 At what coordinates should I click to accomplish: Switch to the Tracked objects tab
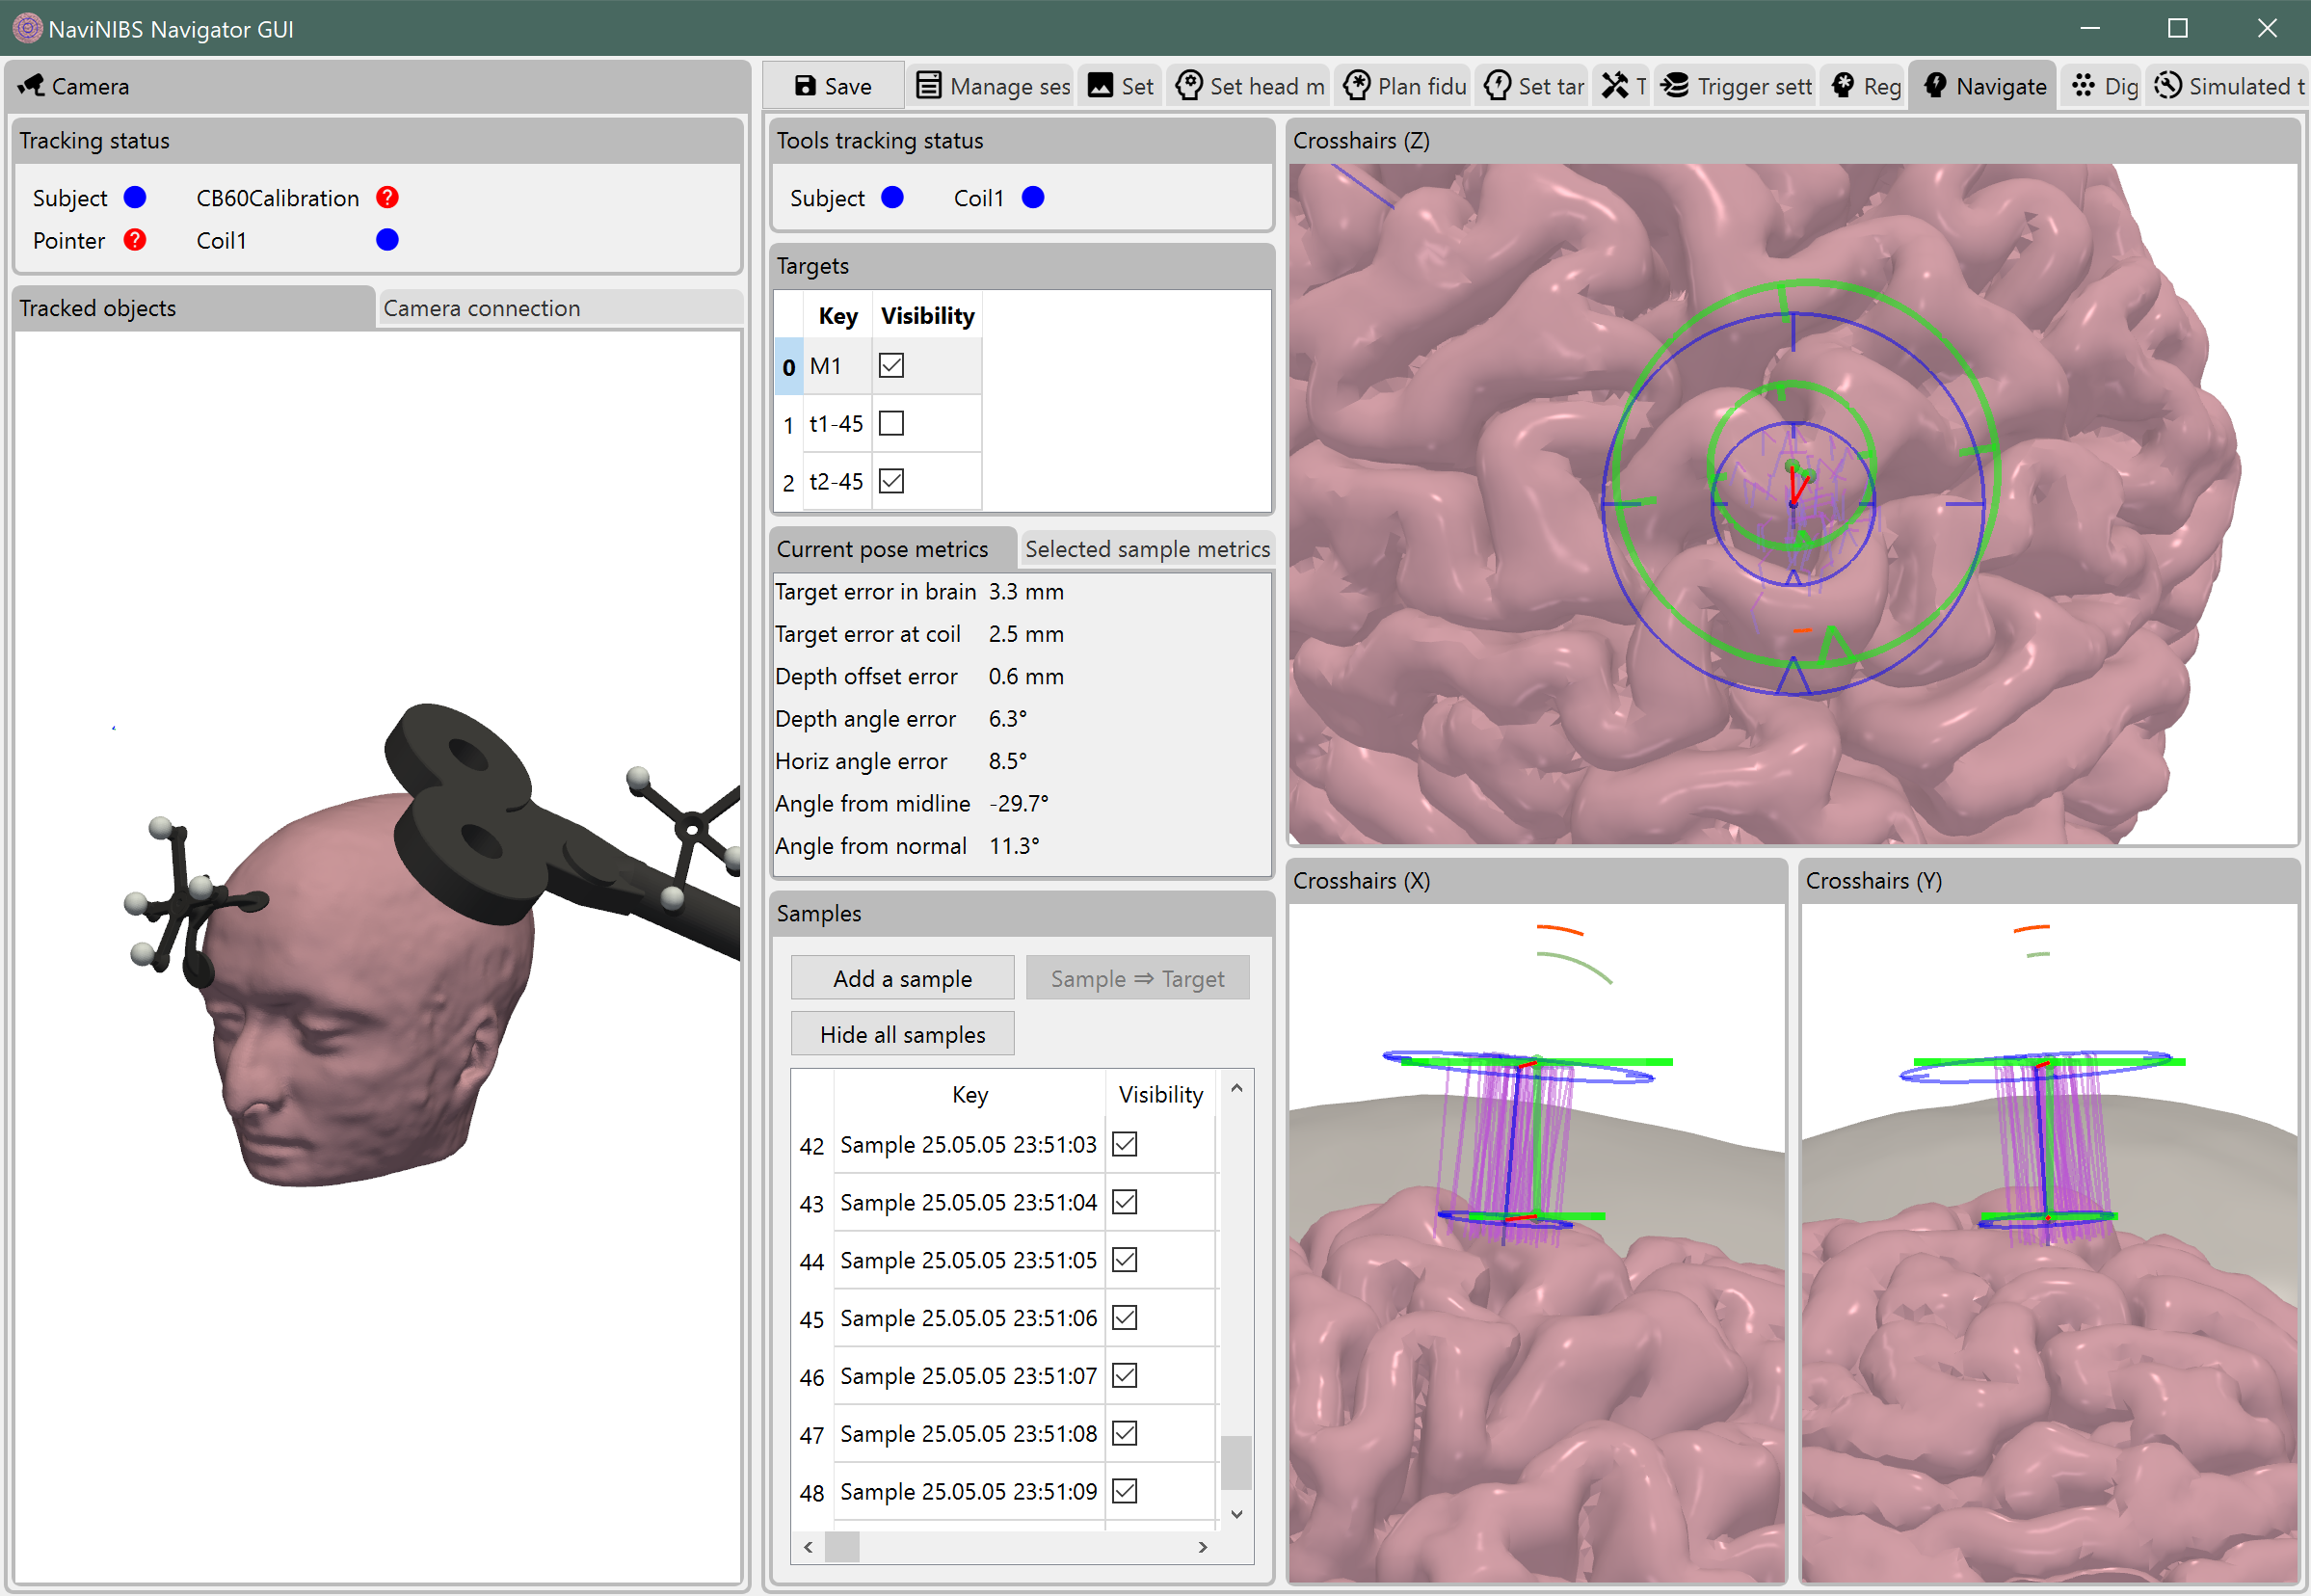pos(194,308)
